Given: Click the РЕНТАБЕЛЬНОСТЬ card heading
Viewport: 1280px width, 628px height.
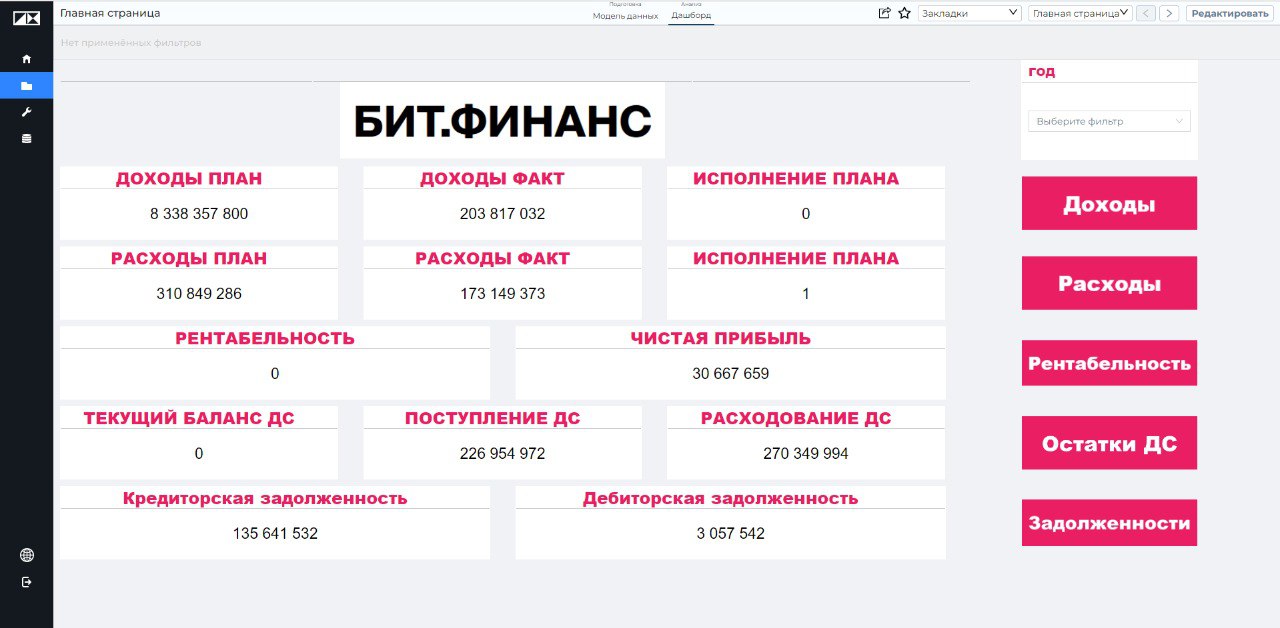Looking at the screenshot, I should point(265,339).
